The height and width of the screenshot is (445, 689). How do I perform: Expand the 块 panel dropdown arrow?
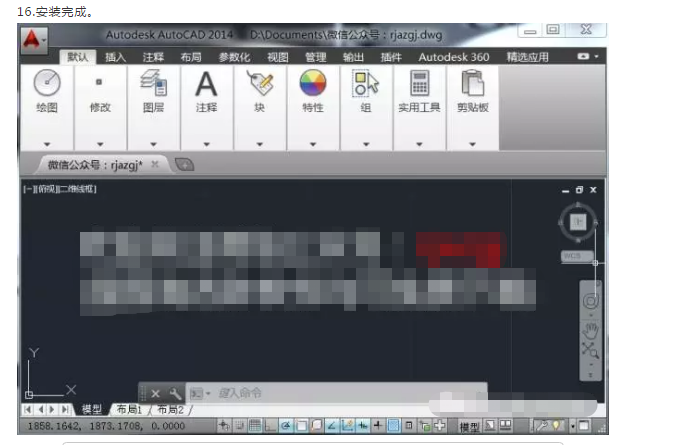[x=260, y=144]
